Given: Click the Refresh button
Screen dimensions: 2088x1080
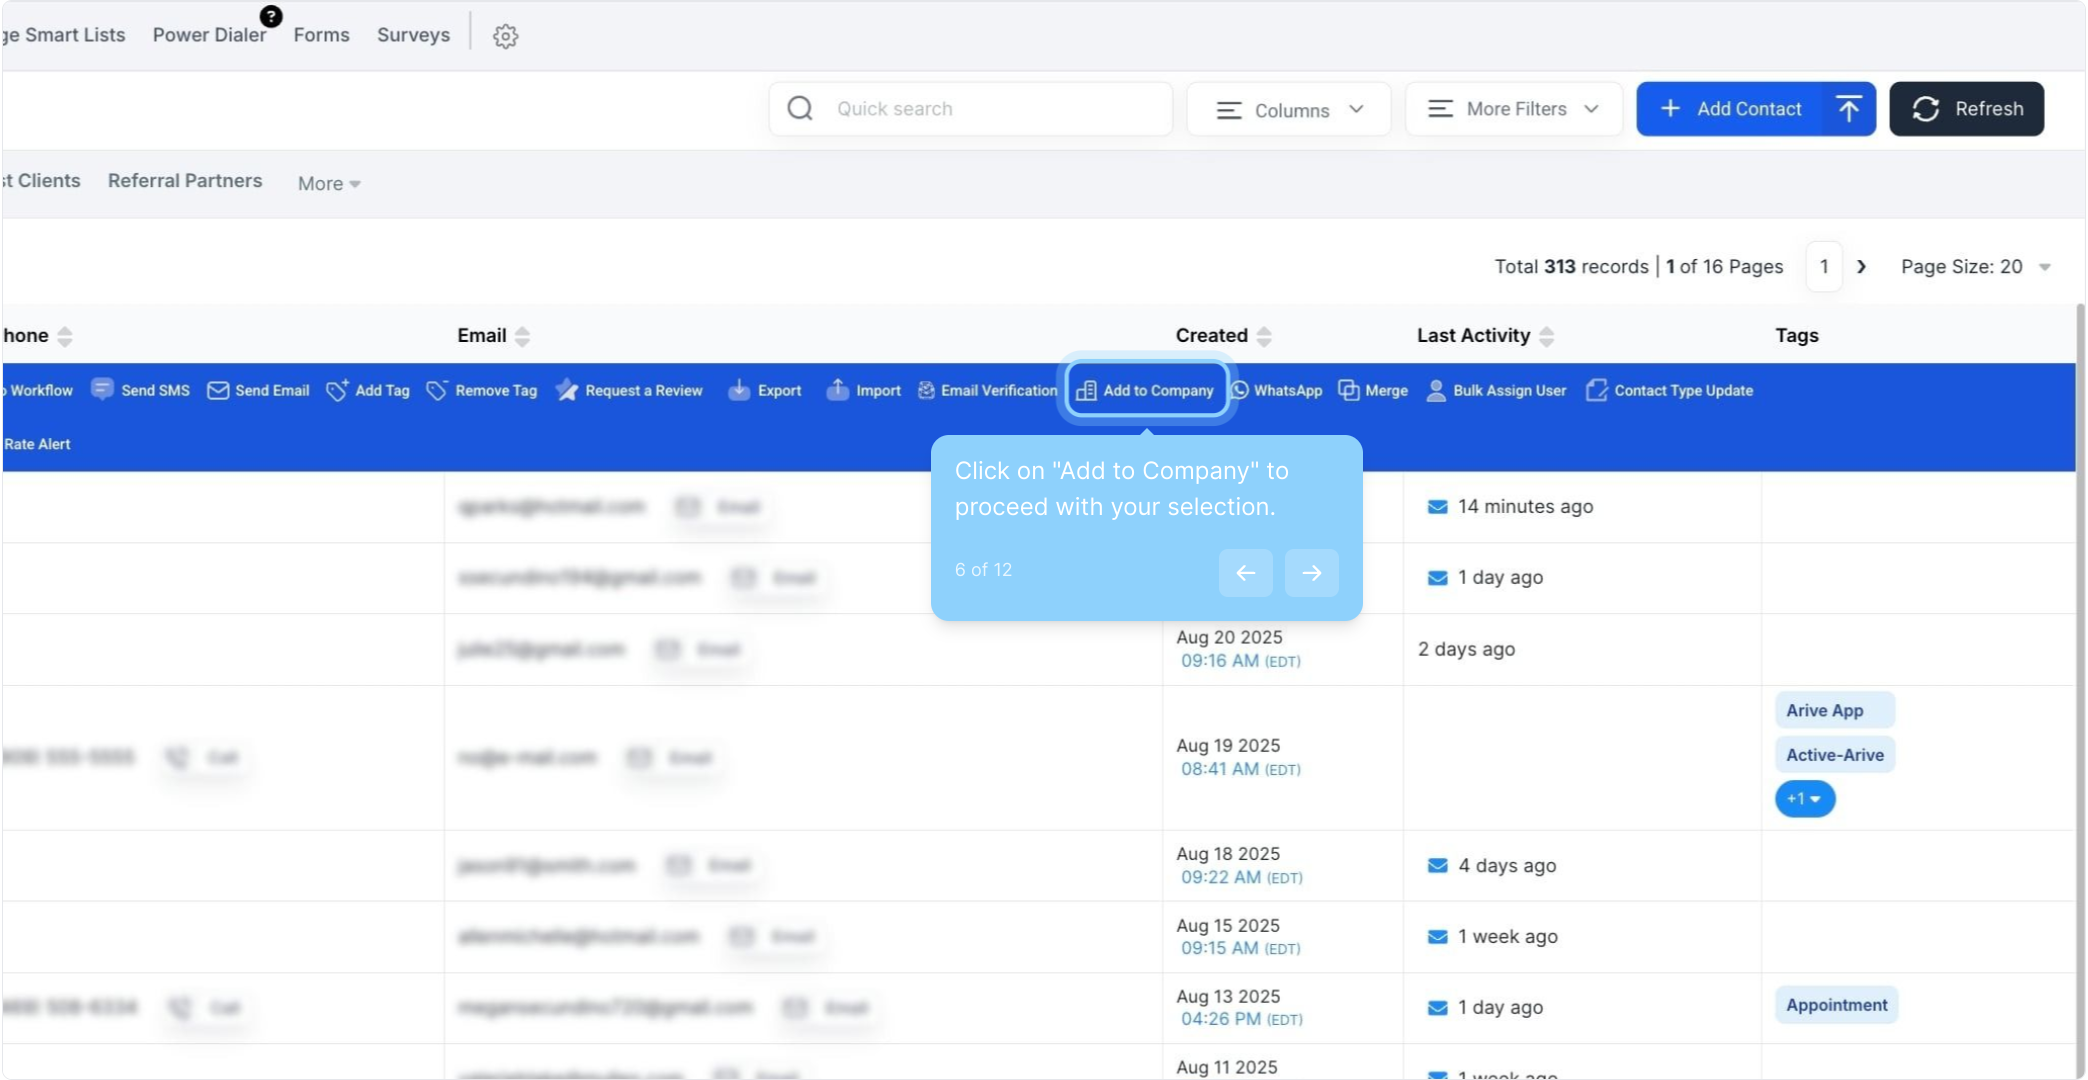Looking at the screenshot, I should [1965, 109].
